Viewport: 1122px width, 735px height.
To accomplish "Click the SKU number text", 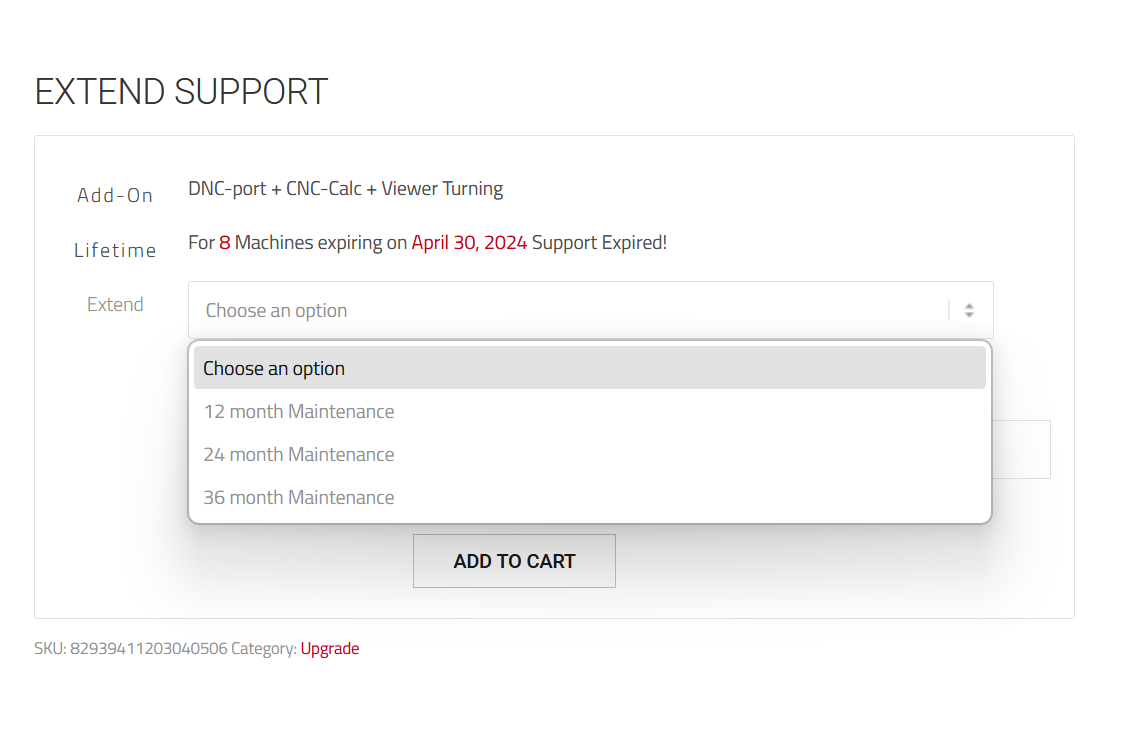I will coord(149,648).
